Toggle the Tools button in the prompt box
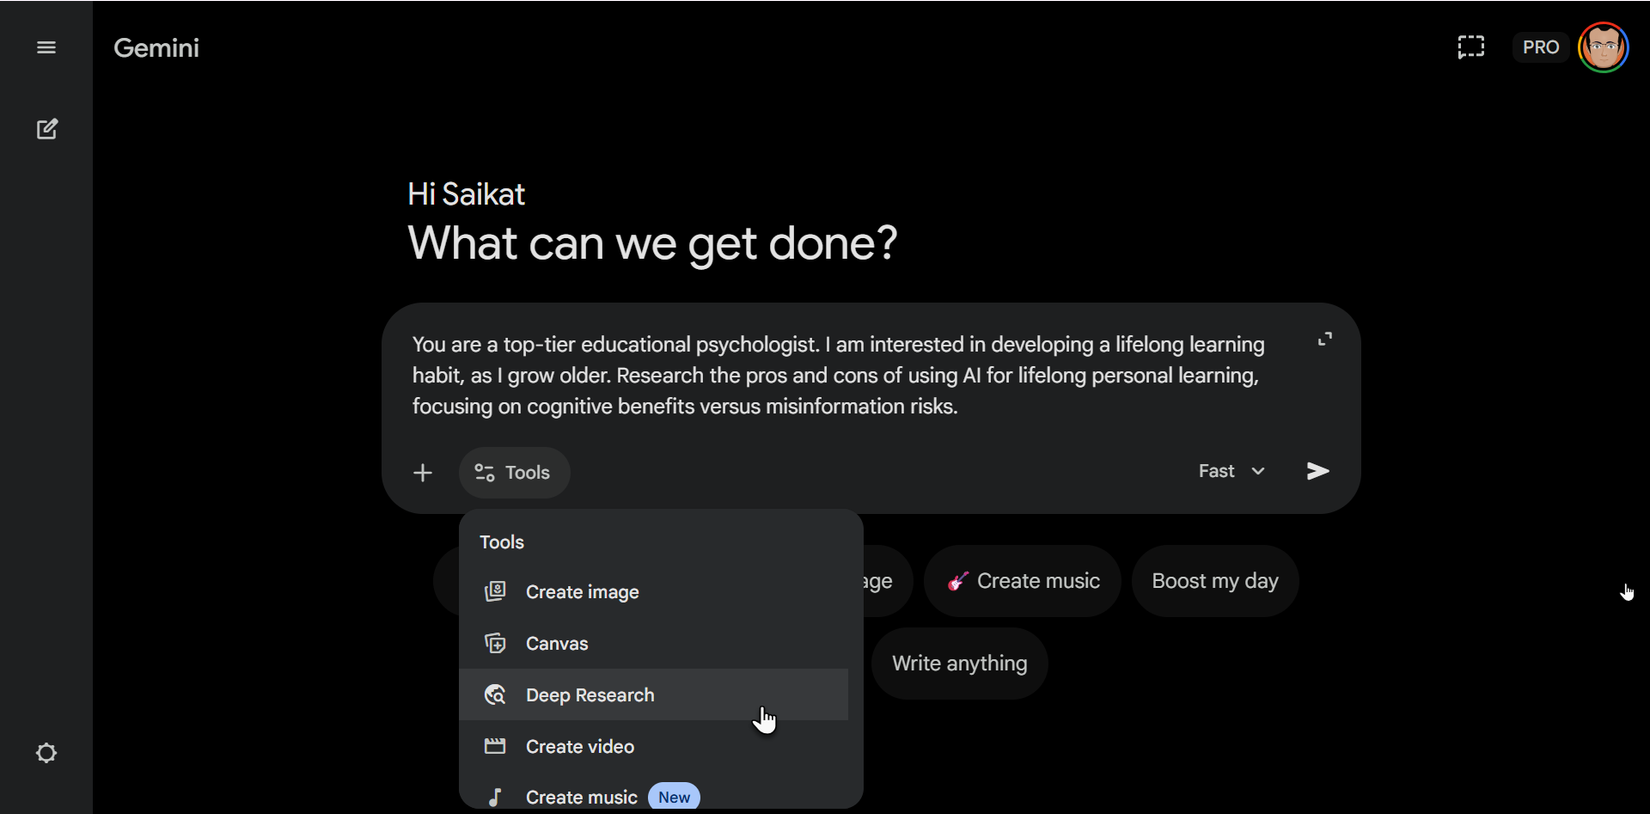This screenshot has height=814, width=1650. 514,473
